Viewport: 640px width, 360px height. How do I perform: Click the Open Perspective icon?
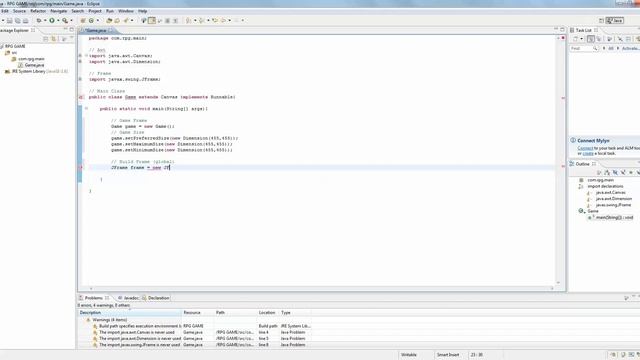click(601, 20)
